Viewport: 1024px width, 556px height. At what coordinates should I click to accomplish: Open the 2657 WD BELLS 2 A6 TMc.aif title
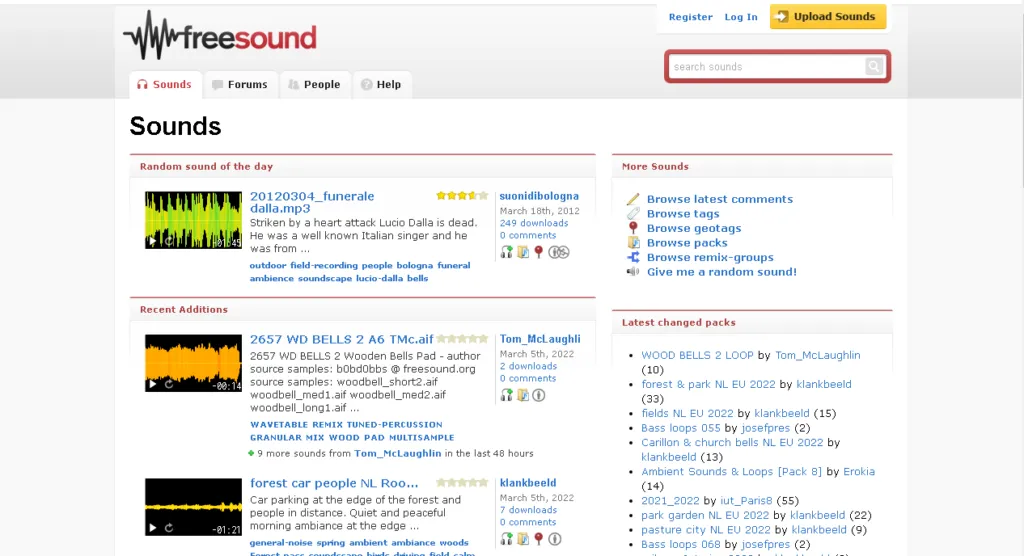[342, 339]
